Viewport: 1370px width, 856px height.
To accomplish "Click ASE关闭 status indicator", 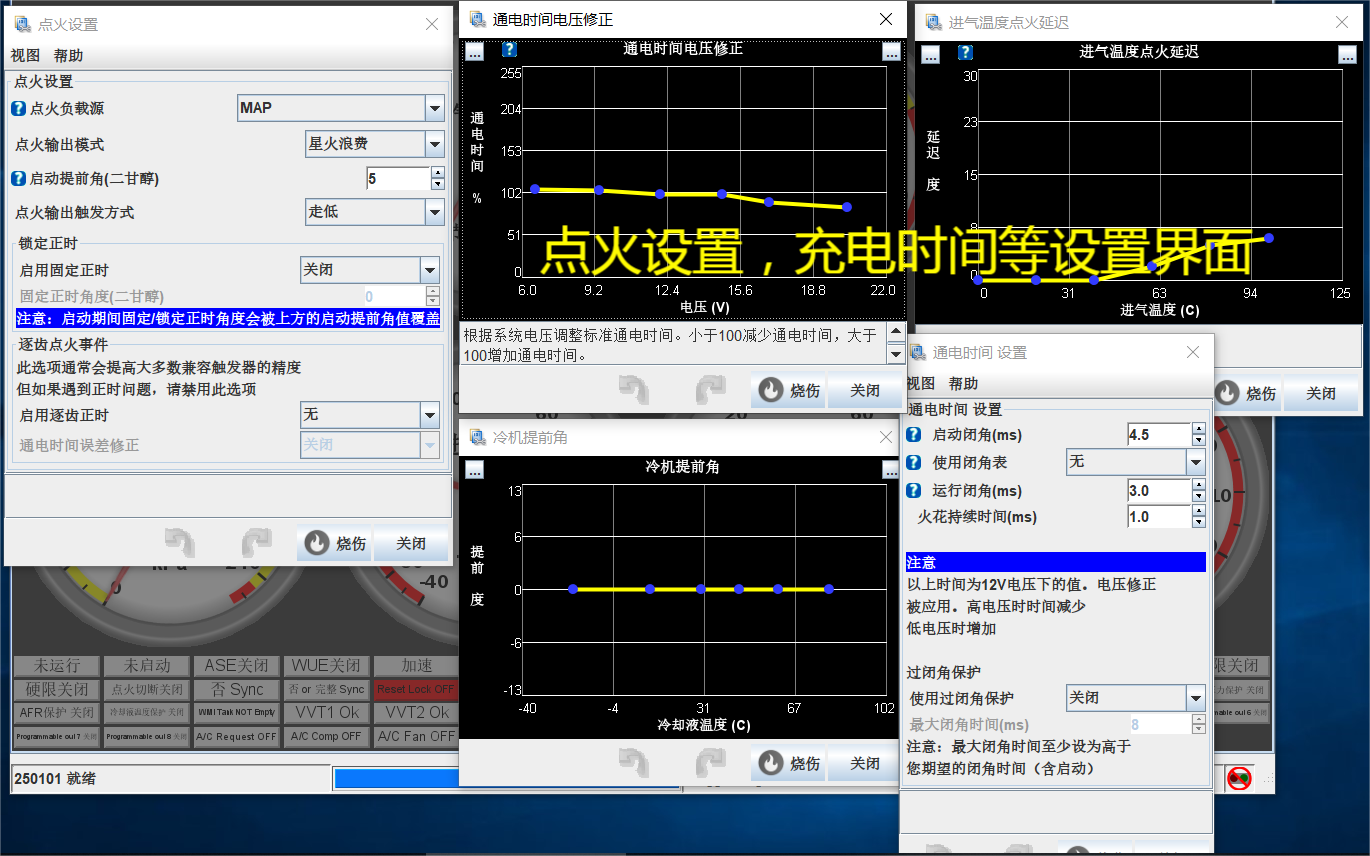I will point(237,666).
